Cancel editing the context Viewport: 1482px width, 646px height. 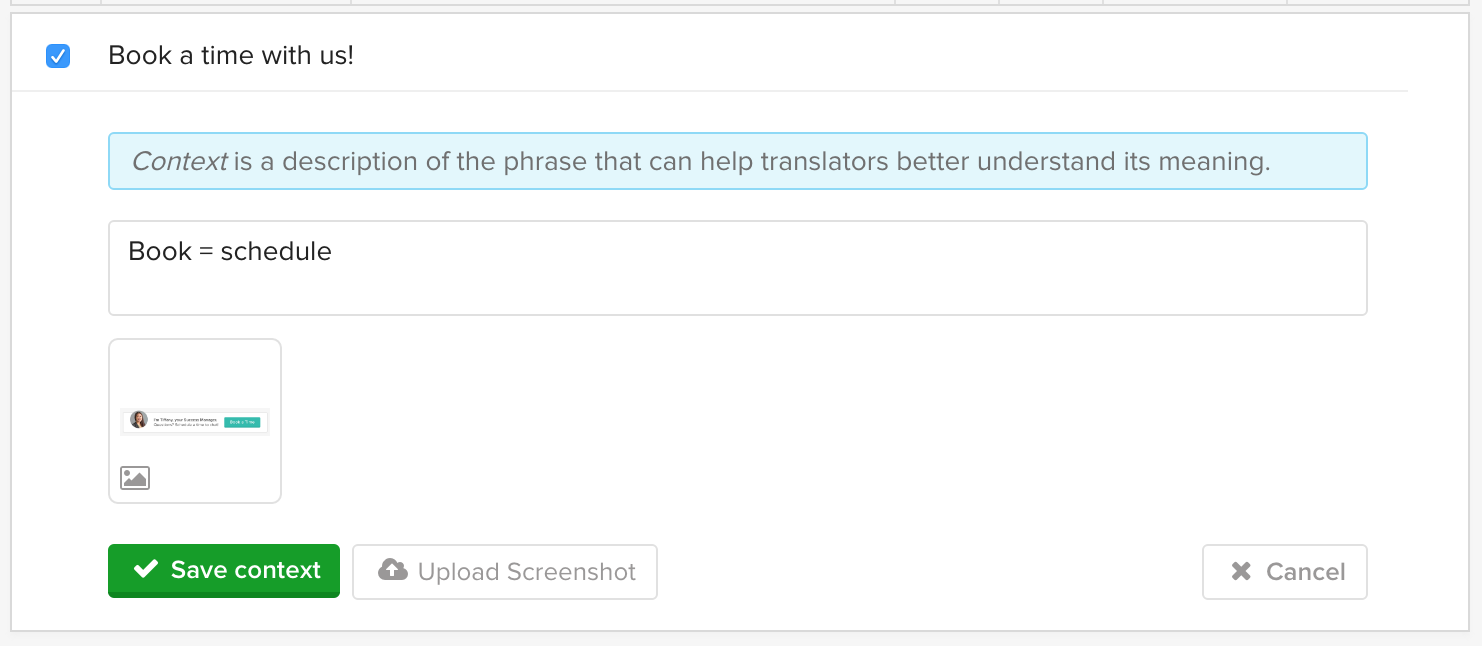[1285, 572]
